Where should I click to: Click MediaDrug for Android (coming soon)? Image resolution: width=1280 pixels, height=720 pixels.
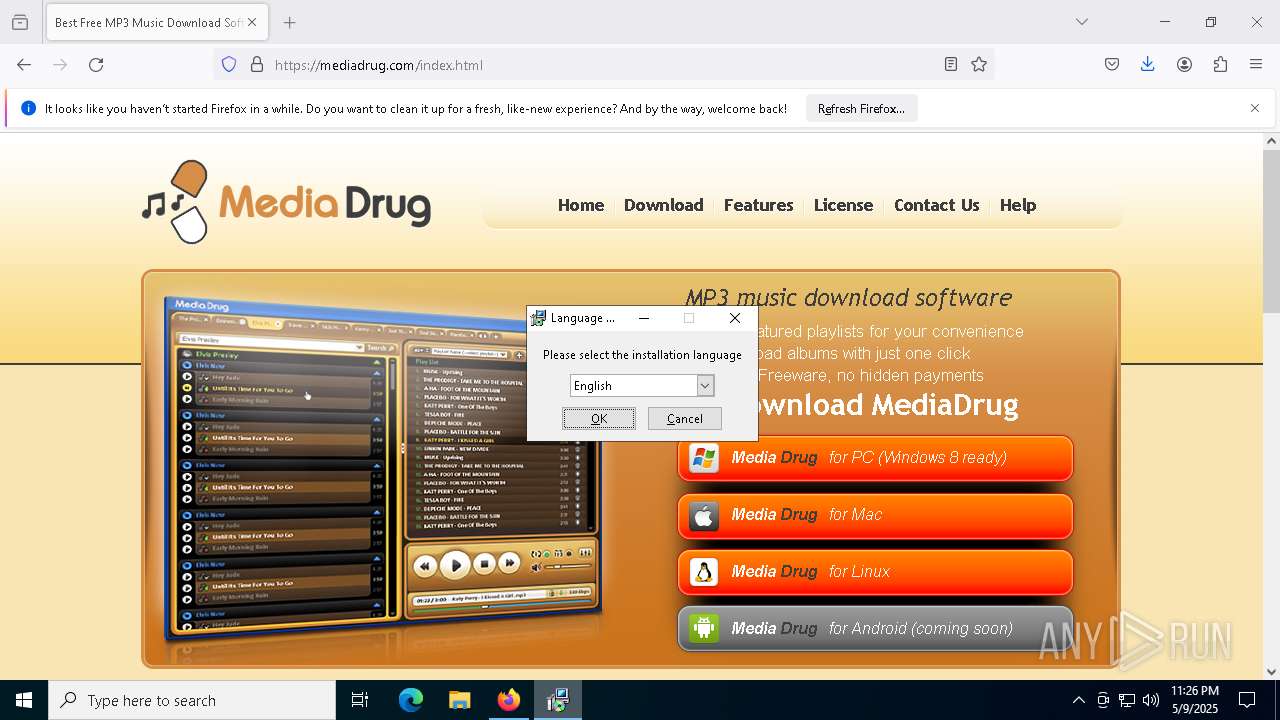pos(875,629)
